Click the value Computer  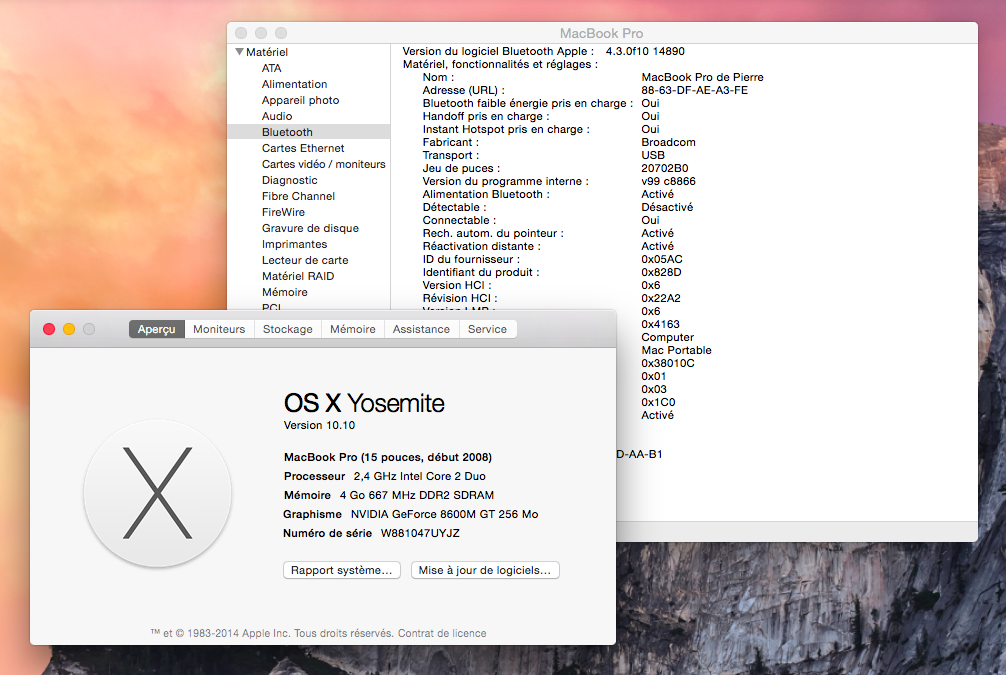pyautogui.click(x=668, y=338)
